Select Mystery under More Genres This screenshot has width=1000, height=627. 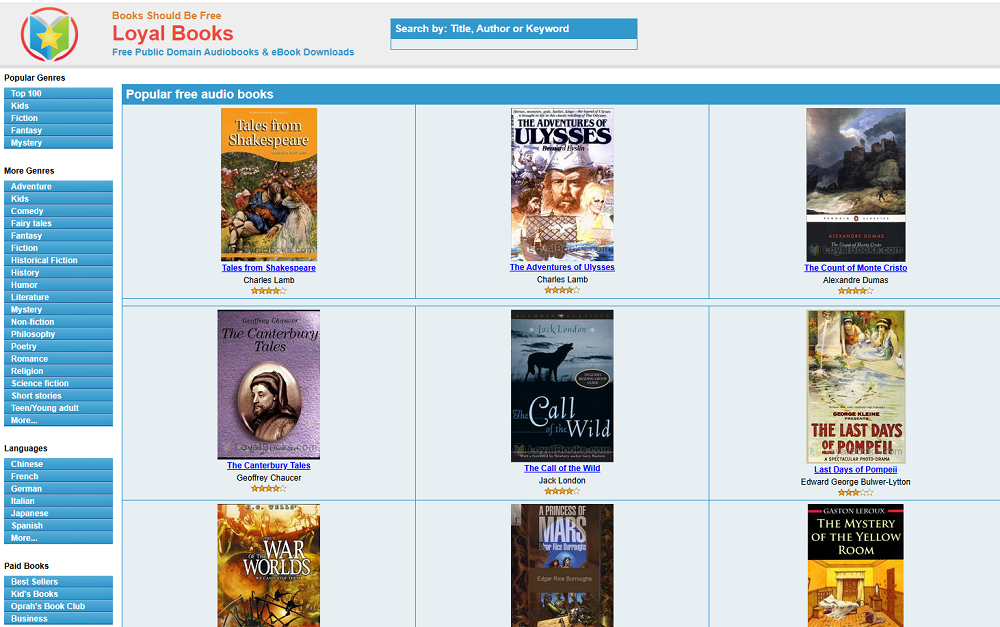pyautogui.click(x=58, y=309)
